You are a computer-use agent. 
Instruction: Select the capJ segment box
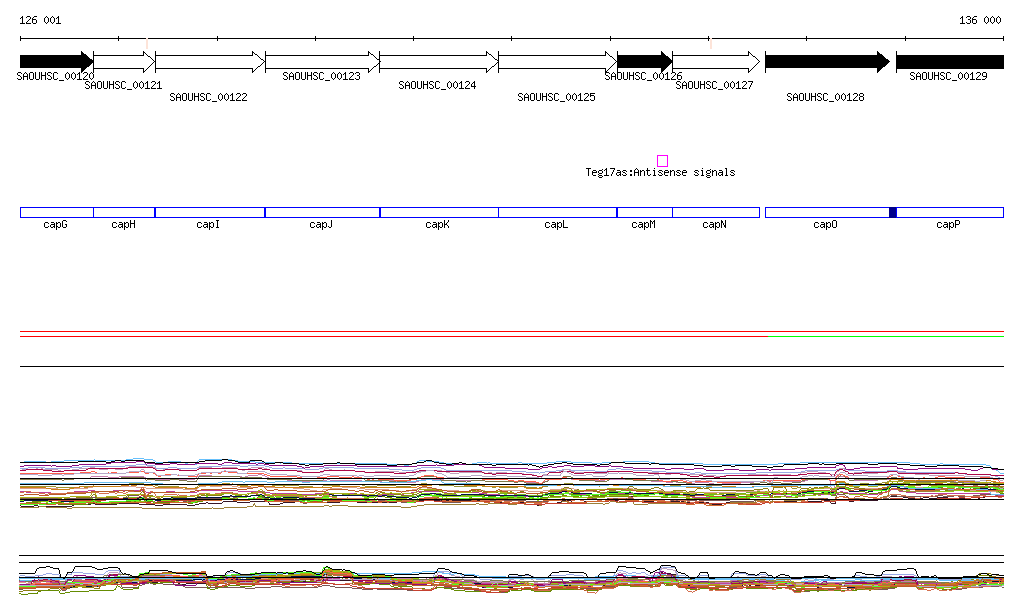click(x=322, y=212)
